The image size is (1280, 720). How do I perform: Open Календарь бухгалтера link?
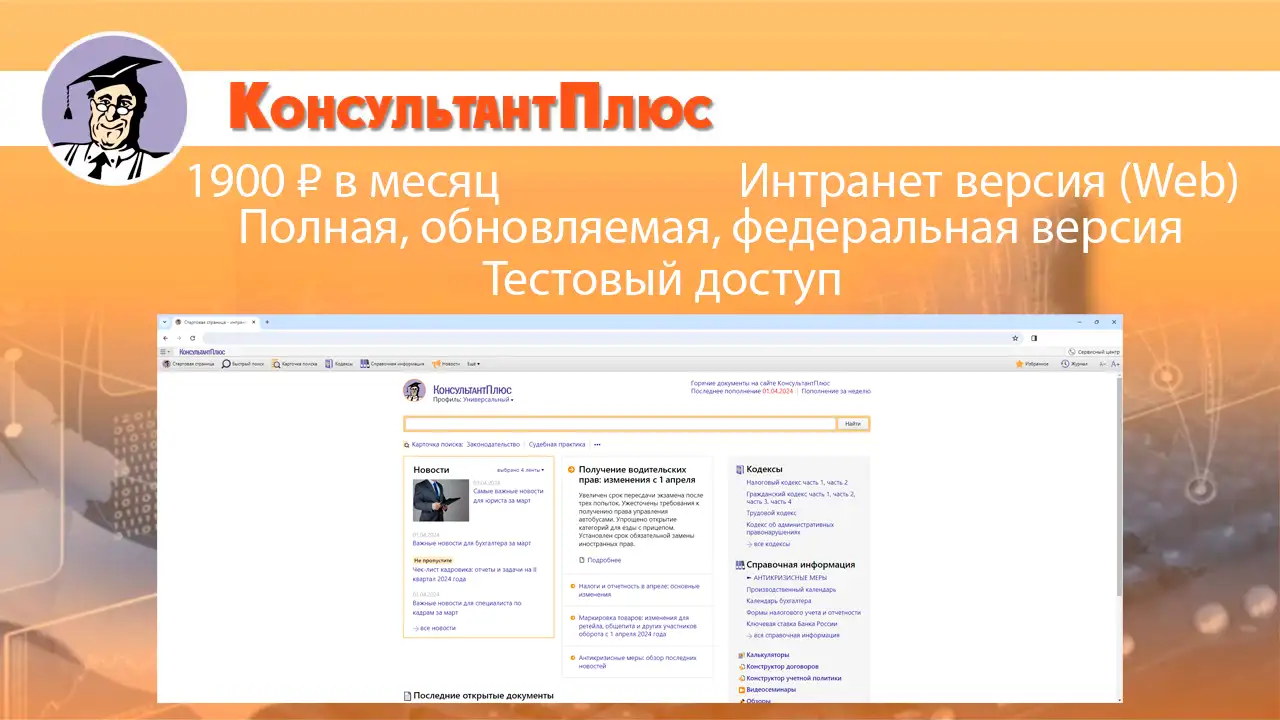pos(779,601)
